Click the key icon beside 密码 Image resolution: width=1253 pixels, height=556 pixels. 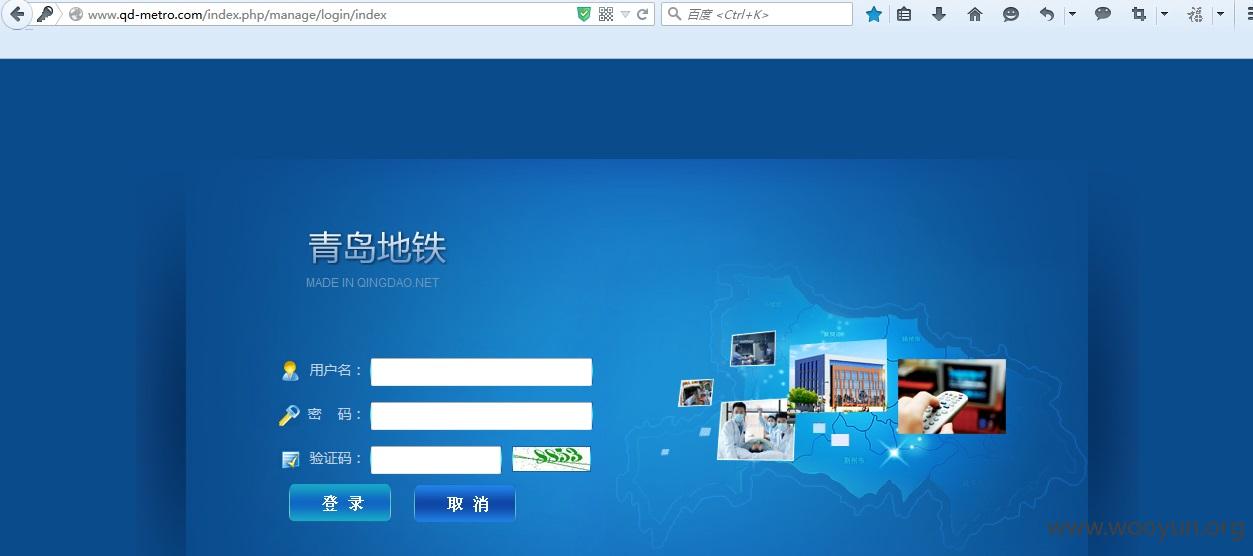coord(289,415)
